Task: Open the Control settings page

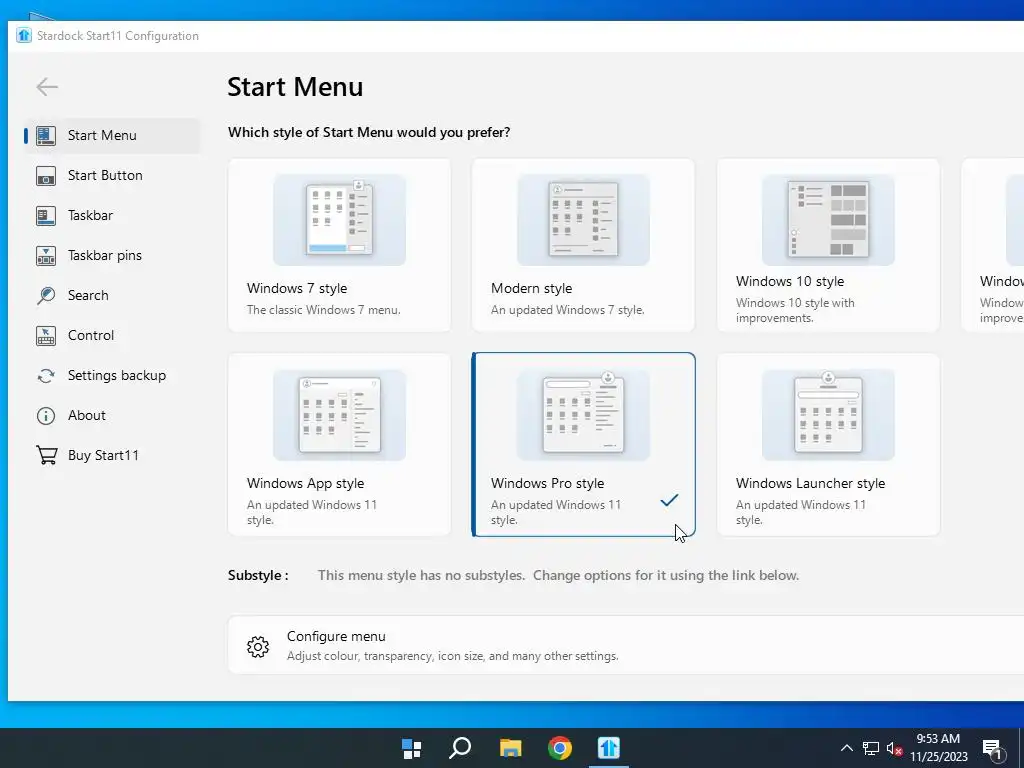Action: [x=91, y=336]
